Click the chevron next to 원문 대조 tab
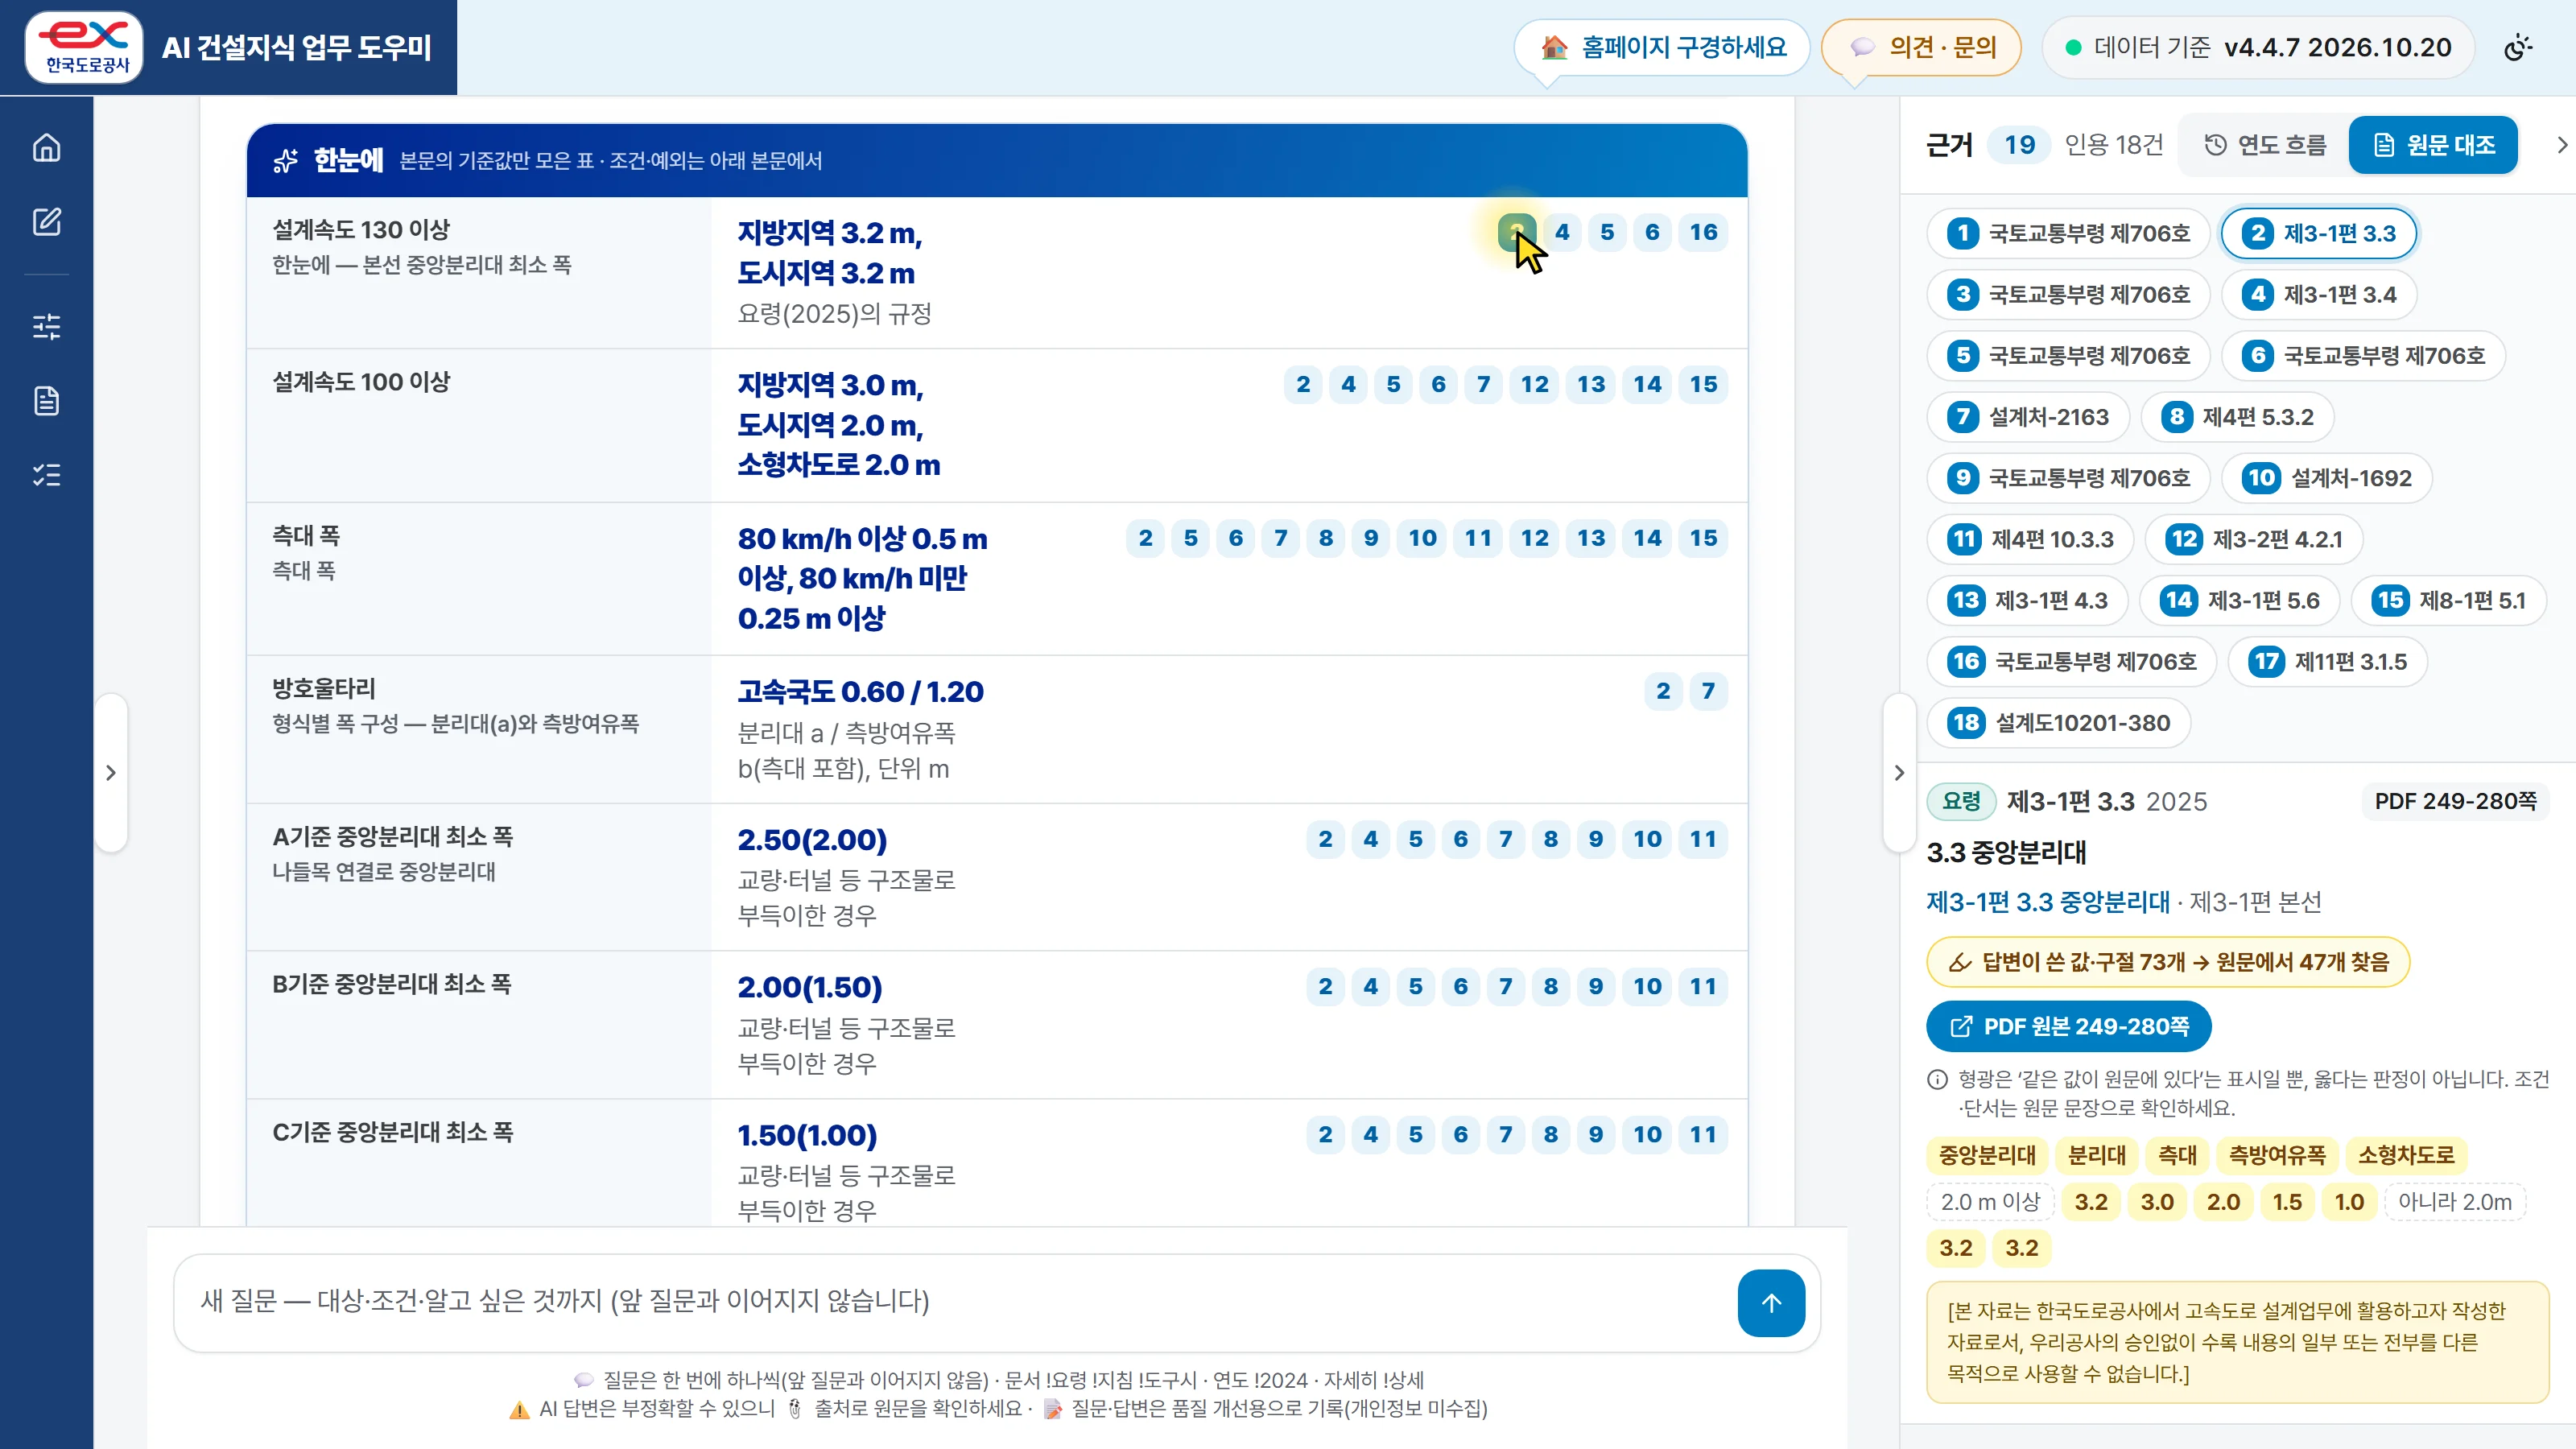The width and height of the screenshot is (2576, 1449). 2561,145
